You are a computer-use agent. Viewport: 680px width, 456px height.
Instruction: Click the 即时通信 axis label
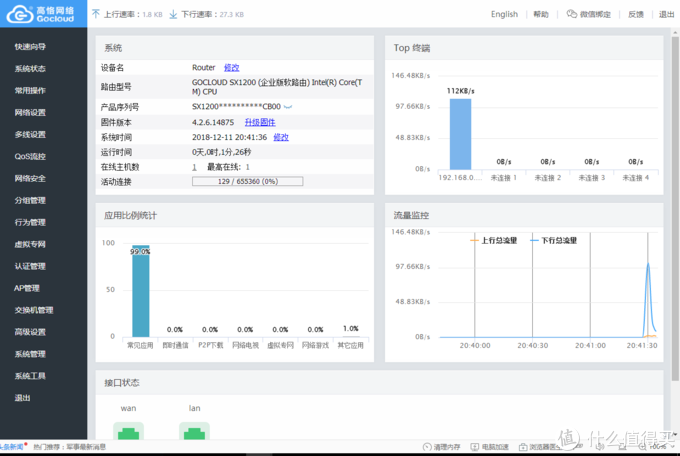(x=175, y=345)
